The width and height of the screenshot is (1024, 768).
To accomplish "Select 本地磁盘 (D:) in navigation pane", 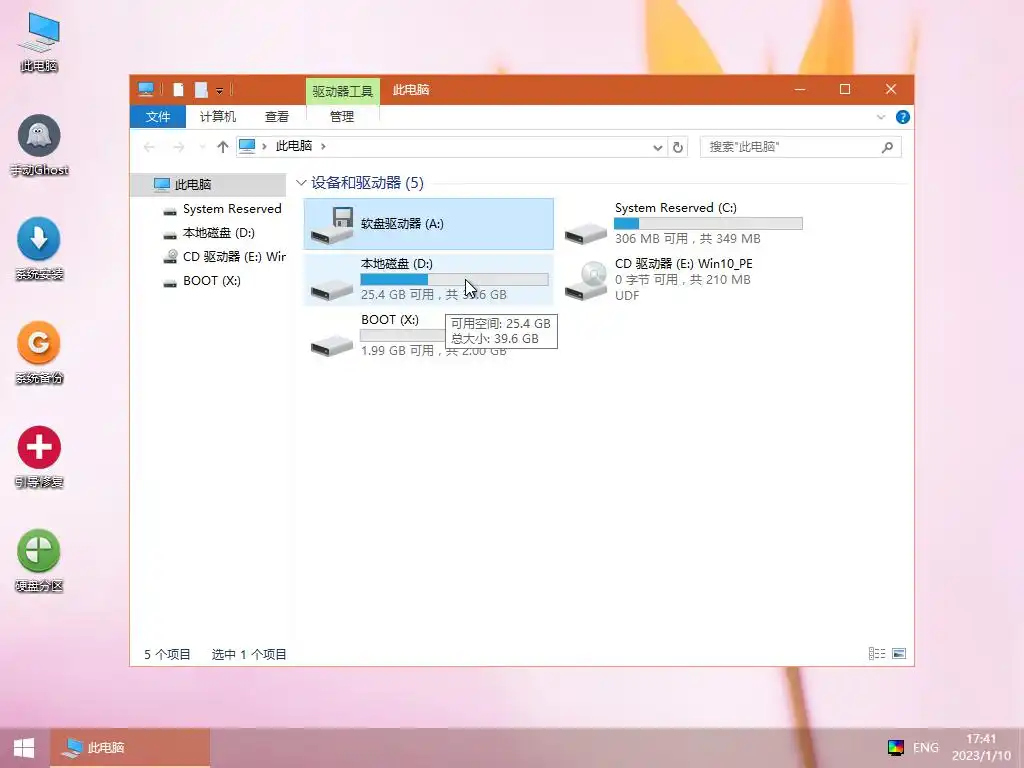I will pos(209,233).
